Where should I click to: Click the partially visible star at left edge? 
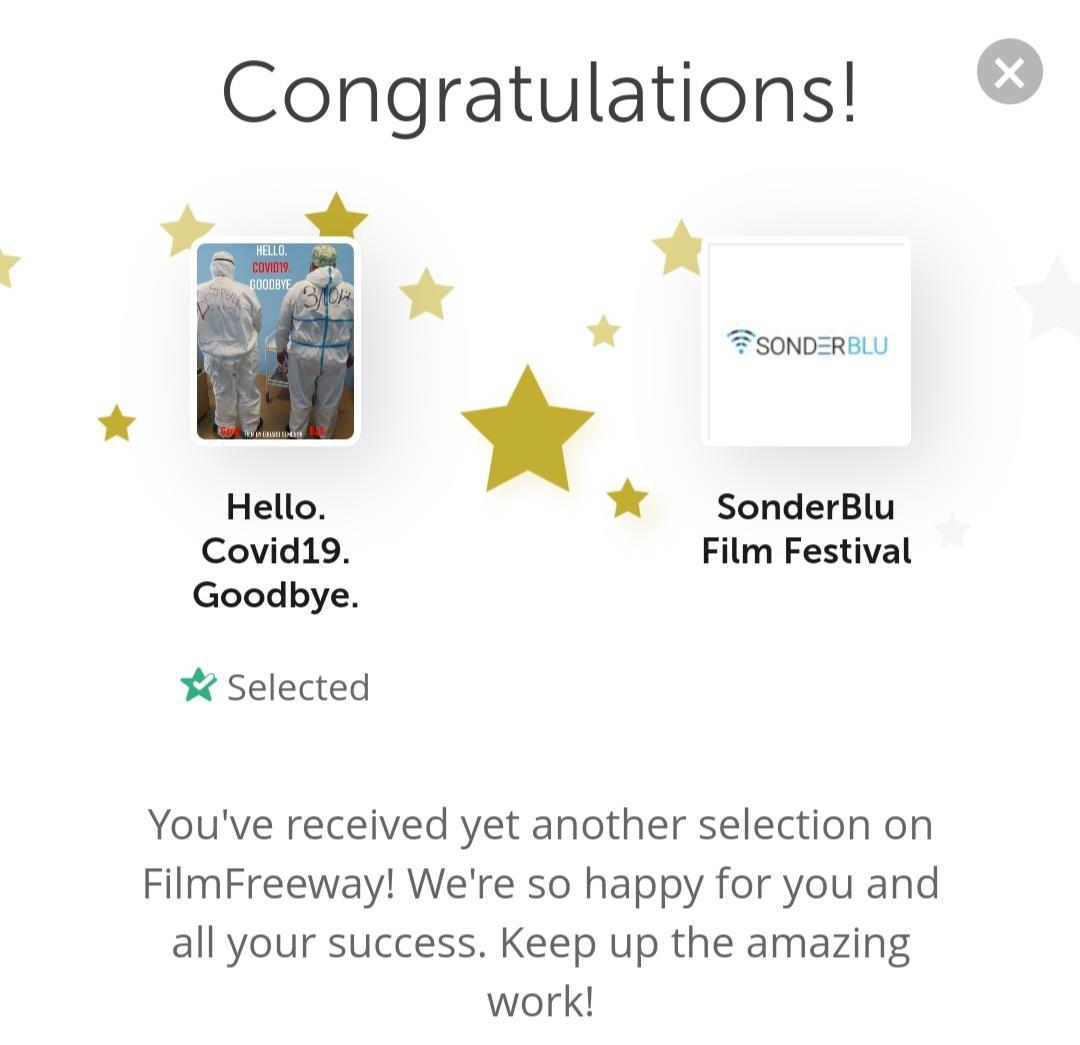(6, 266)
